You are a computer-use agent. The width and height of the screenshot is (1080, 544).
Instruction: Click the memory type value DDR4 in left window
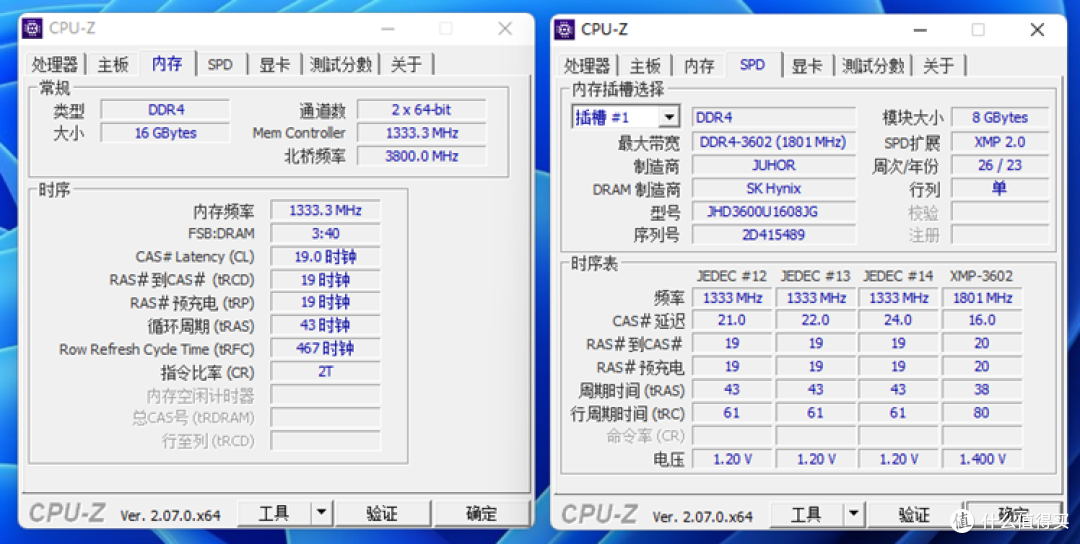165,109
